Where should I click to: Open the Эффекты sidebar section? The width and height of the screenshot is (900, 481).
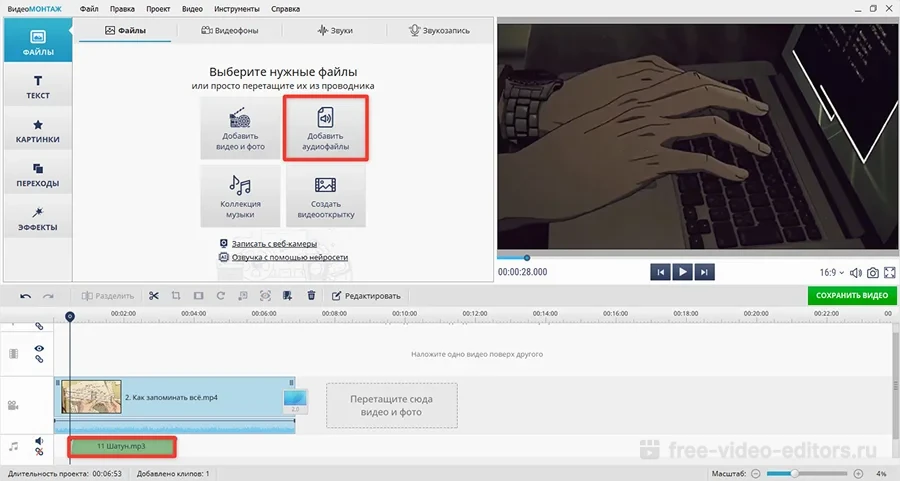click(x=38, y=218)
